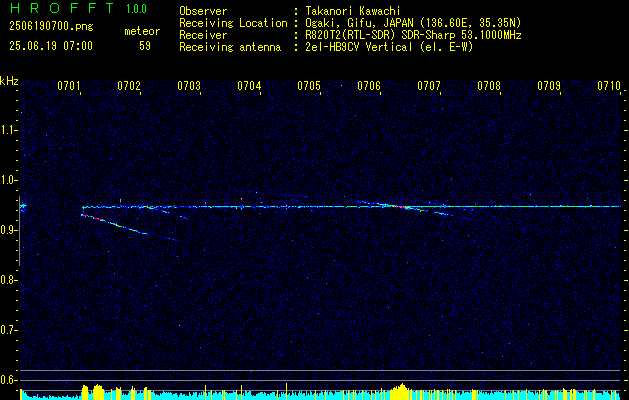Click the 0710 time marker
Viewport: 629px width, 400px height.
pyautogui.click(x=609, y=85)
